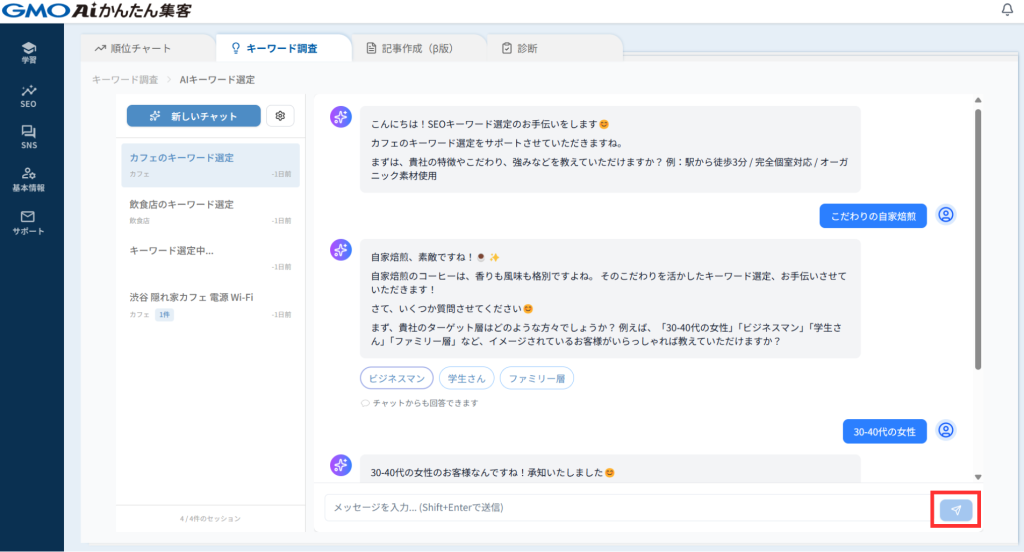Image resolution: width=1024 pixels, height=552 pixels.
Task: Select the ファミリー層 answer chip
Action: [536, 378]
